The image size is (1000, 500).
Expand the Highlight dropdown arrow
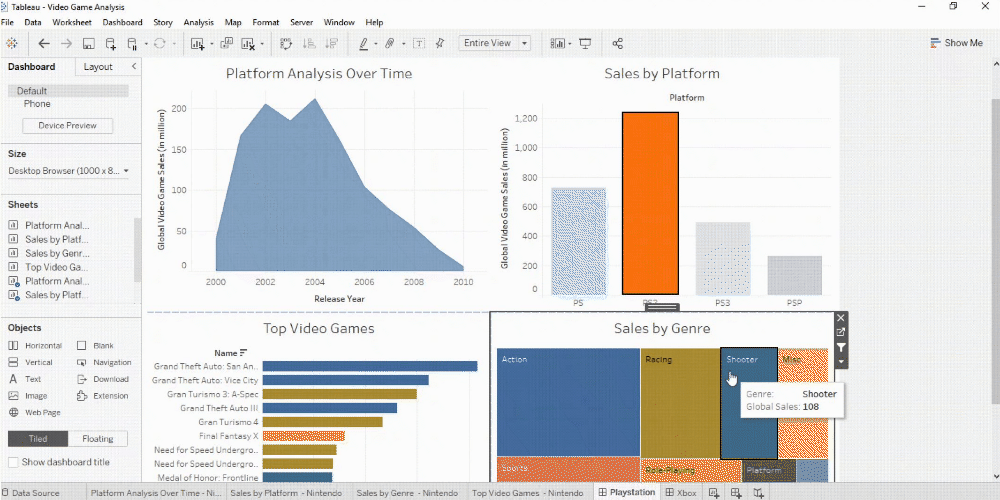(376, 44)
